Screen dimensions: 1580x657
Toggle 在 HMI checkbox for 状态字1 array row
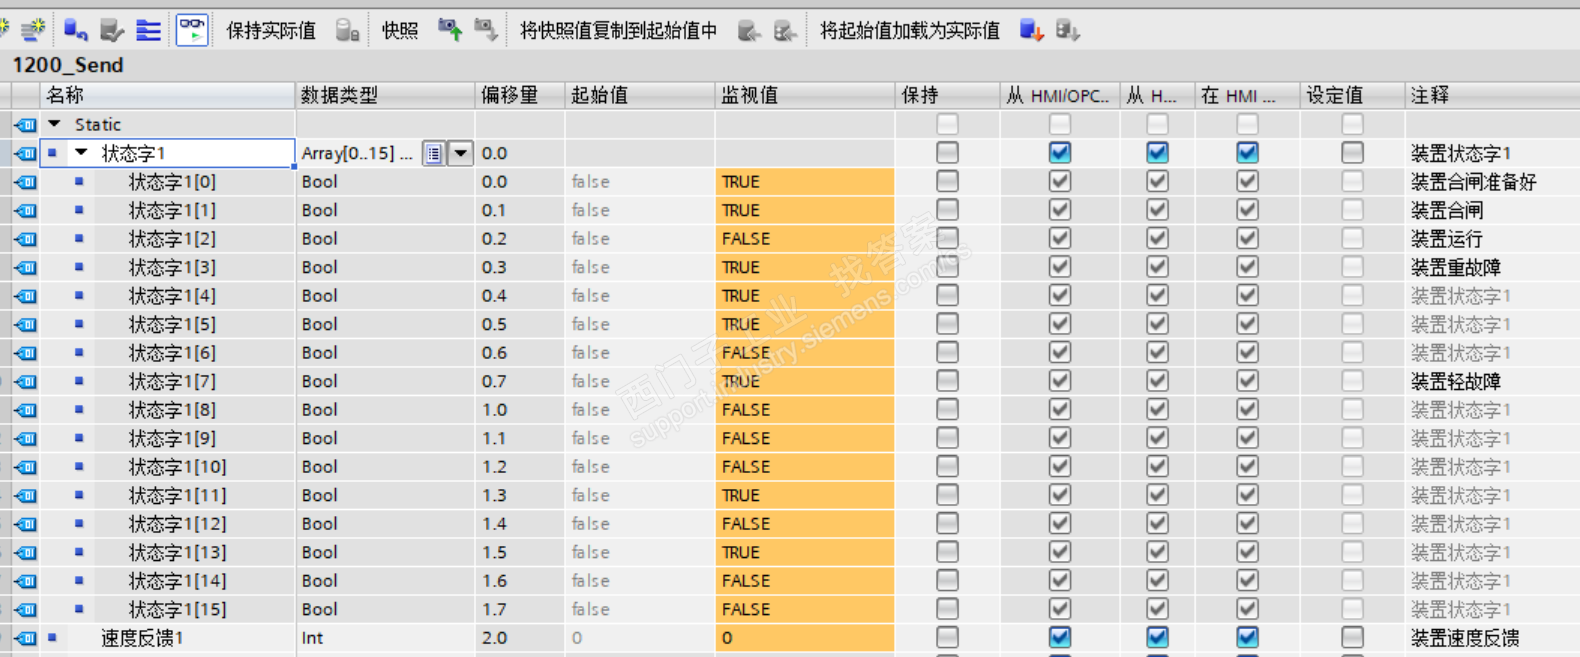tap(1247, 152)
